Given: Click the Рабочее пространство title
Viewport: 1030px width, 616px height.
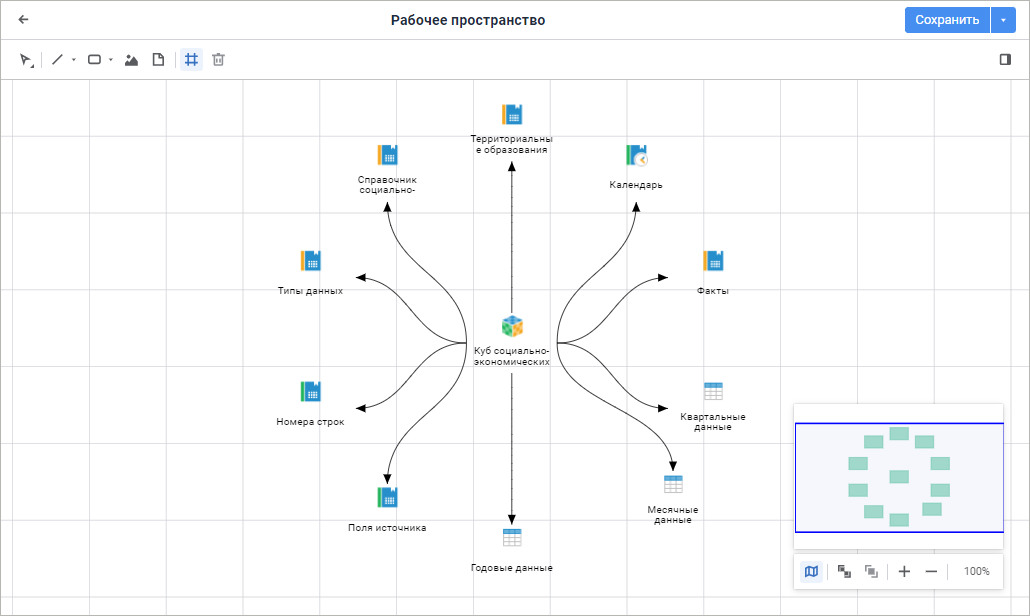Looking at the screenshot, I should 468,20.
